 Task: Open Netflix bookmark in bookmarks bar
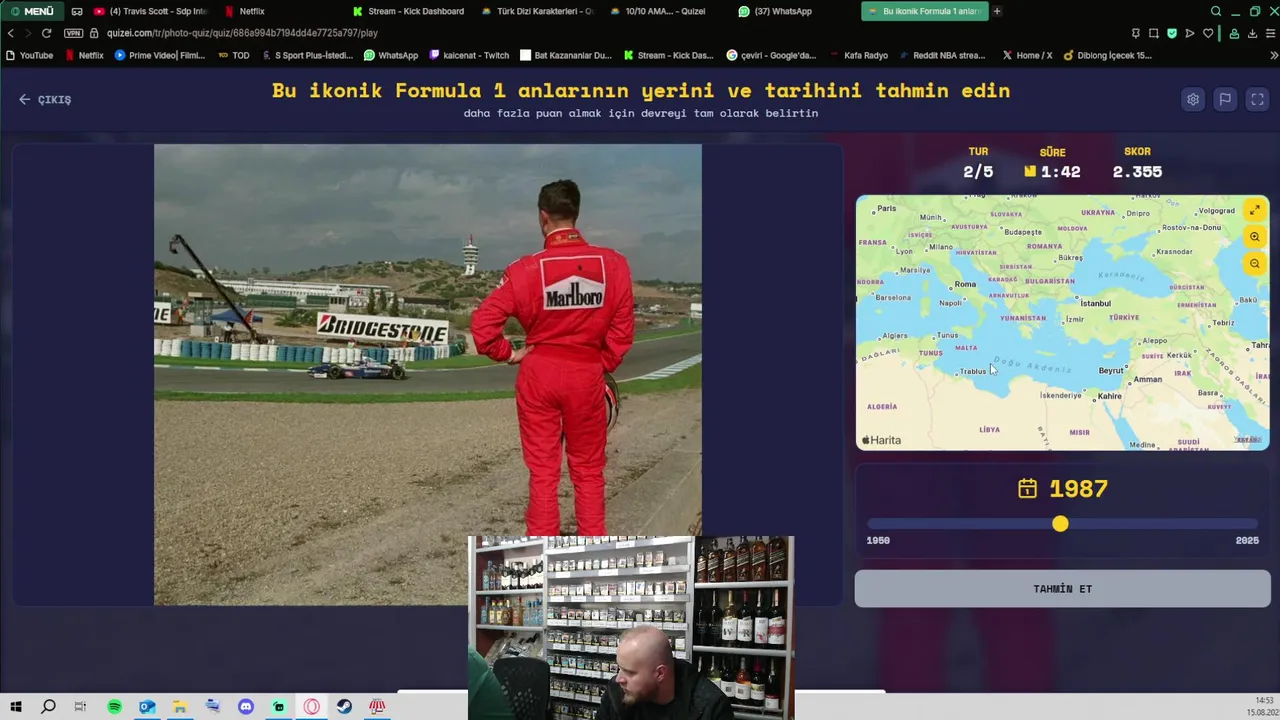point(84,55)
